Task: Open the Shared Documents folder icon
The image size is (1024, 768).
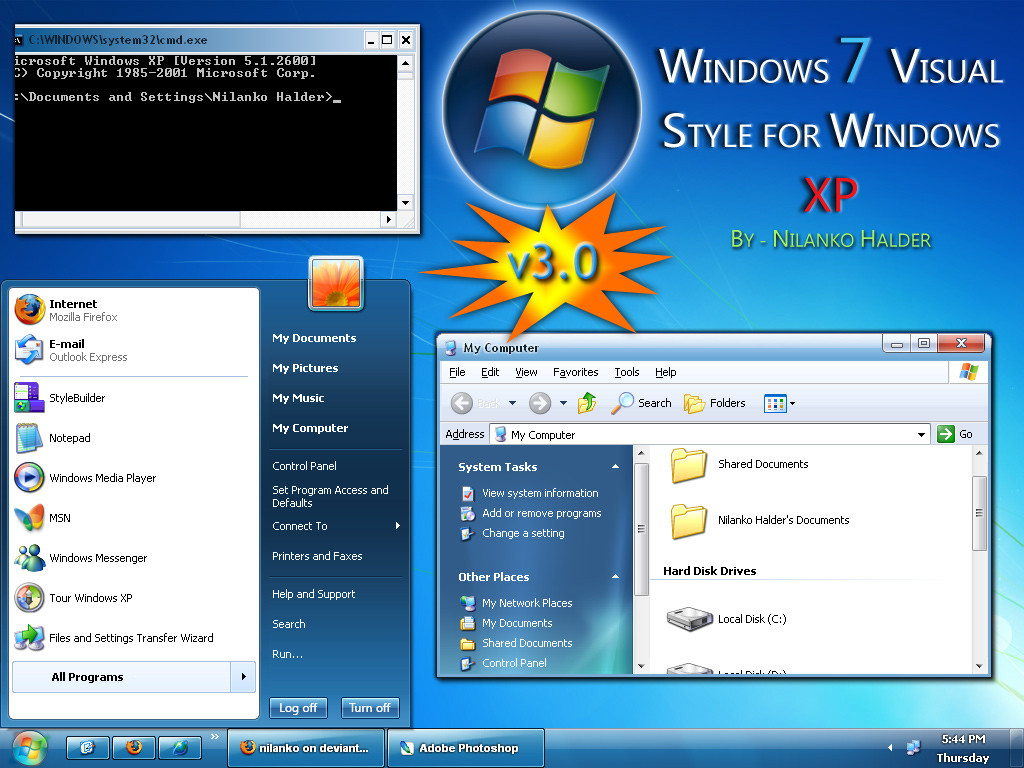Action: [688, 465]
